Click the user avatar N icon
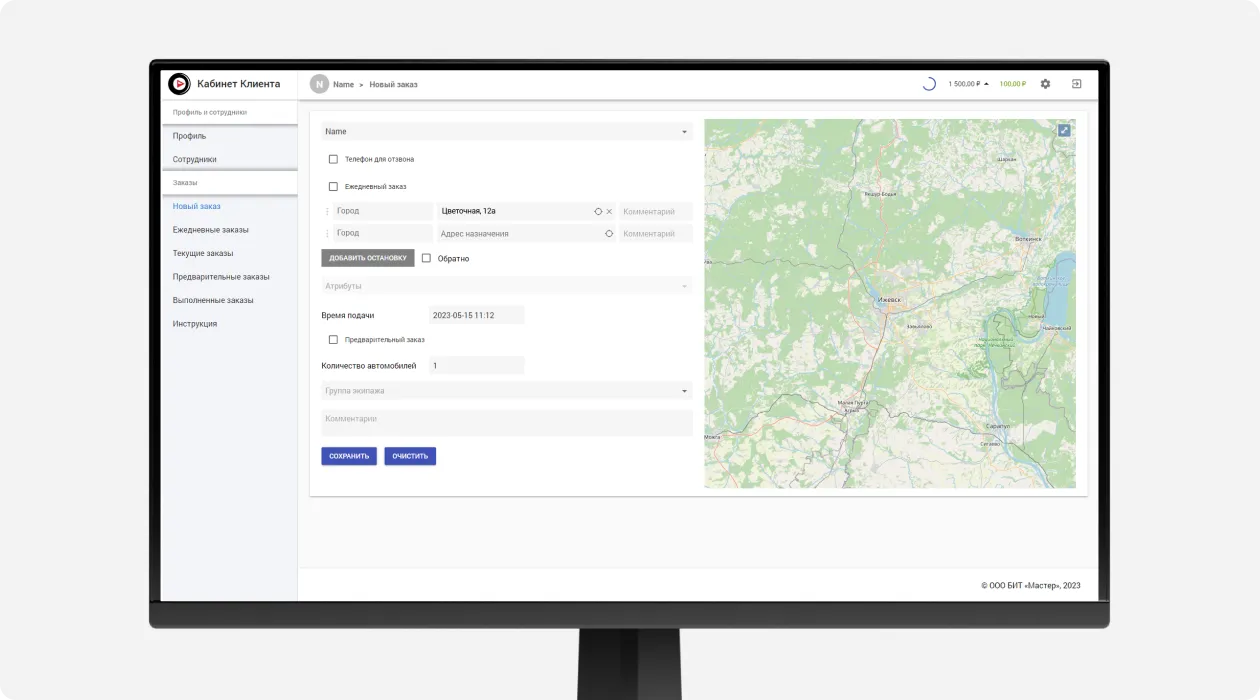1260x700 pixels. click(319, 84)
